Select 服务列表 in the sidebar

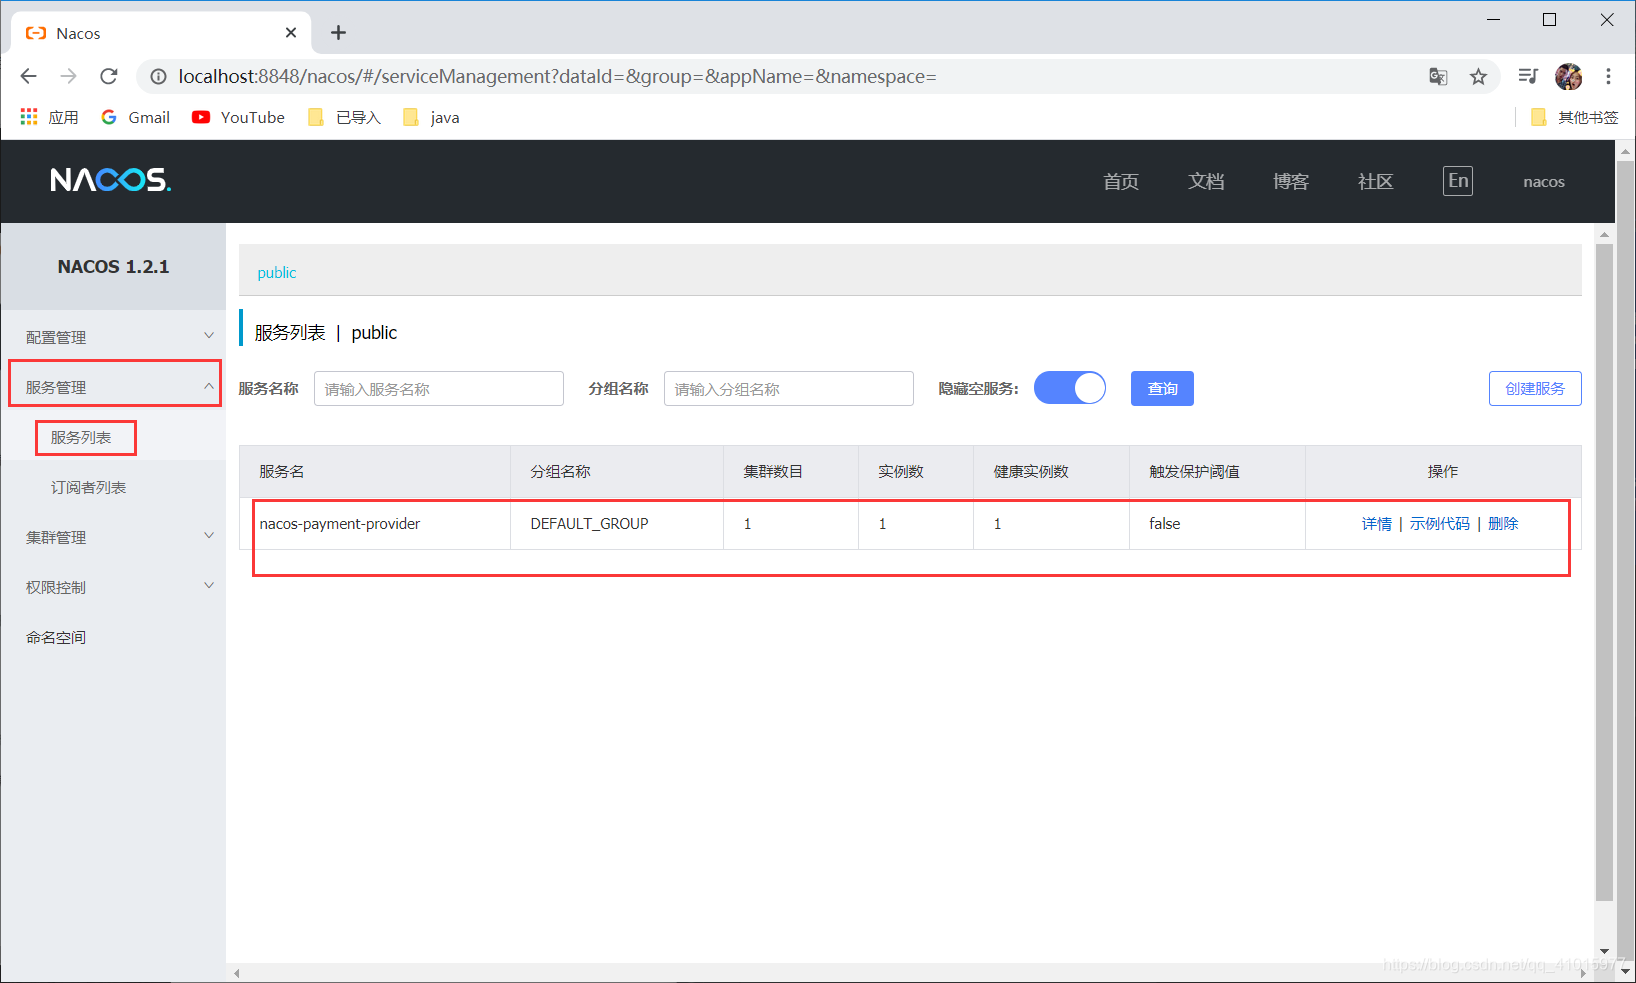click(x=81, y=437)
